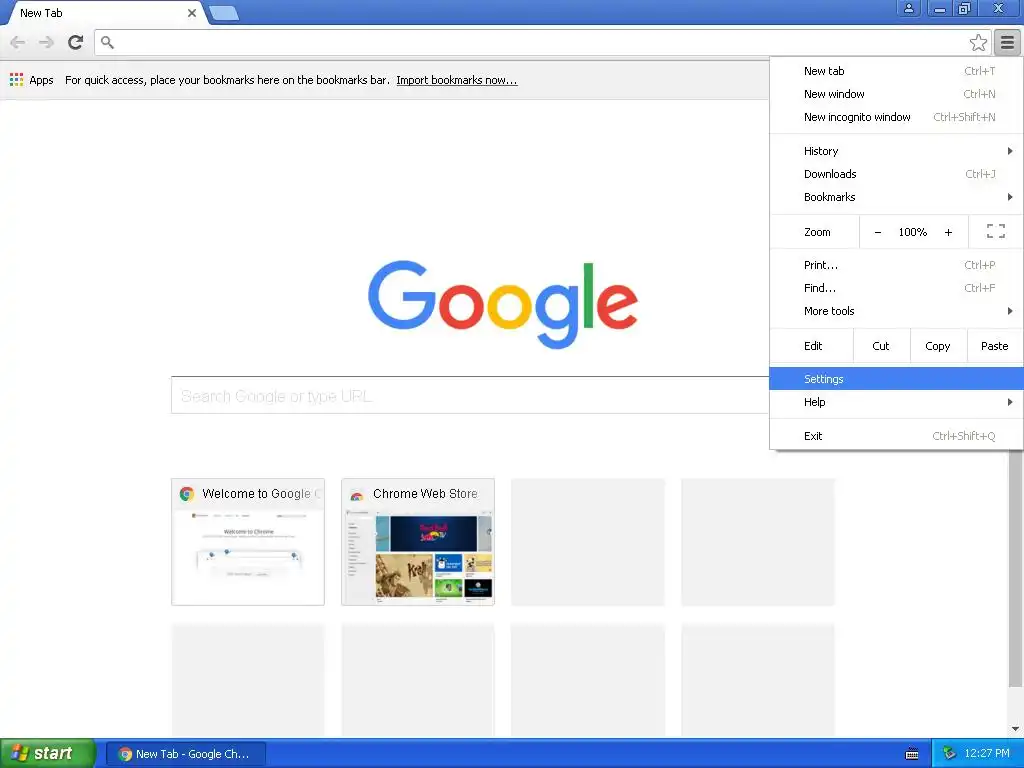The image size is (1024, 768).
Task: Click the scrollbar down arrow
Action: (x=1016, y=729)
